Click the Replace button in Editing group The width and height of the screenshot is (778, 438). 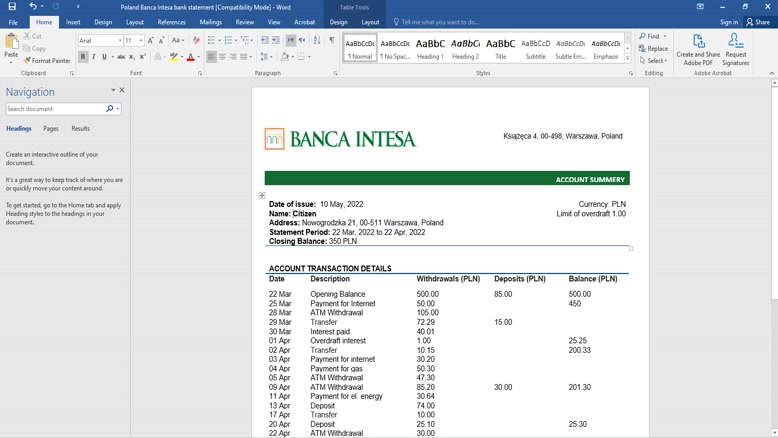tap(653, 48)
